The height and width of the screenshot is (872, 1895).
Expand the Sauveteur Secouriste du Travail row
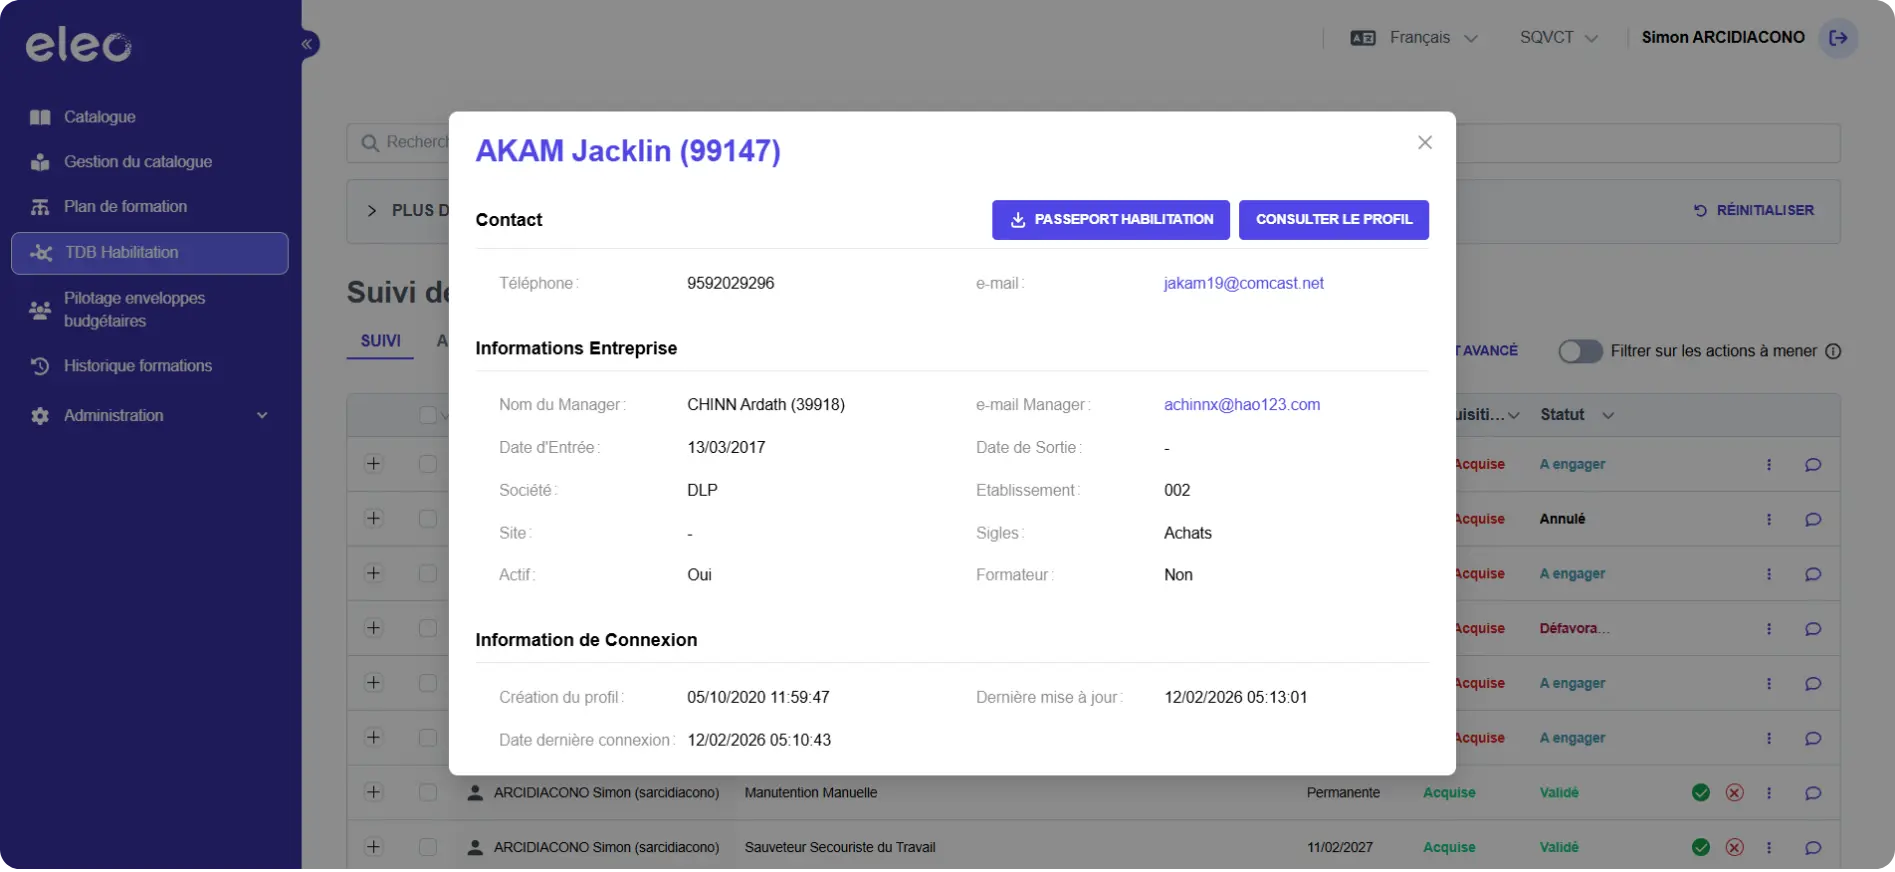[x=373, y=847]
